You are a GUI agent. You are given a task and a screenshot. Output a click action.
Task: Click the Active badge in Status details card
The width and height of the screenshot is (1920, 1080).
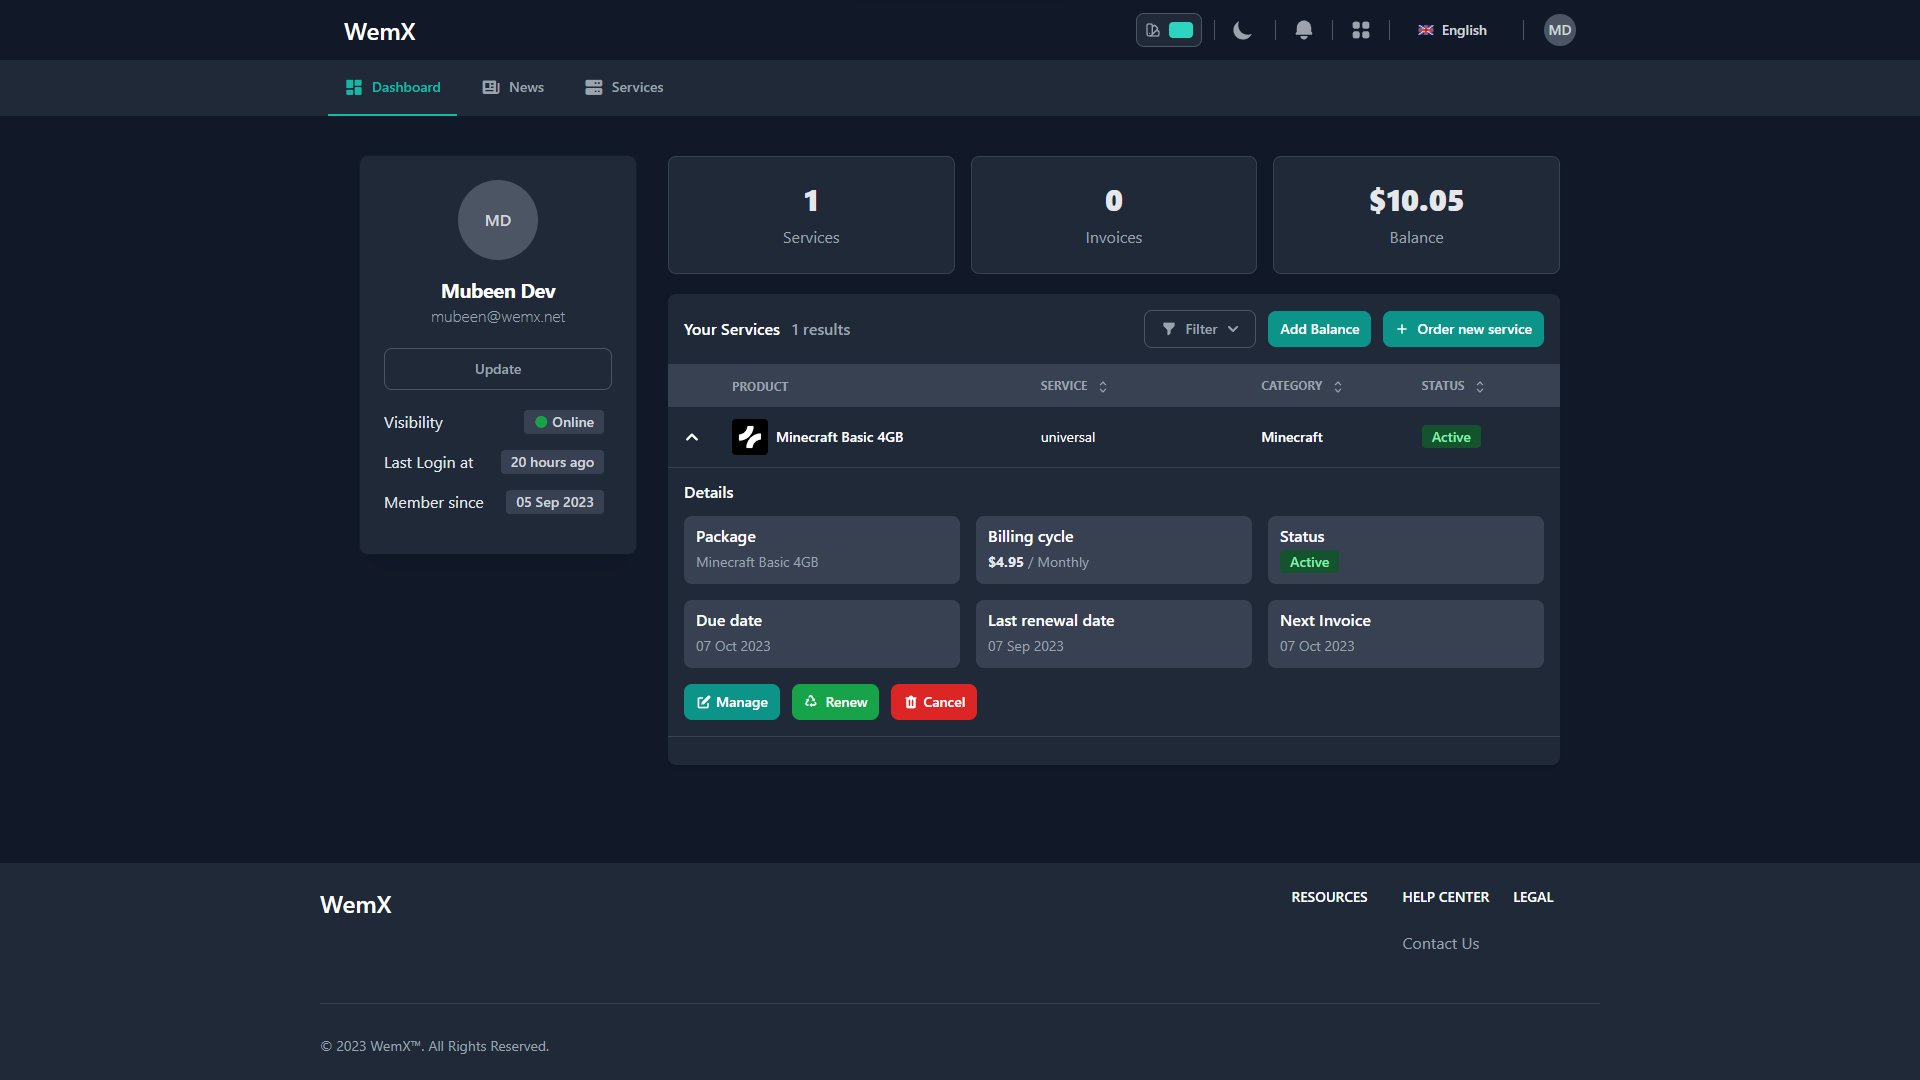coord(1309,562)
